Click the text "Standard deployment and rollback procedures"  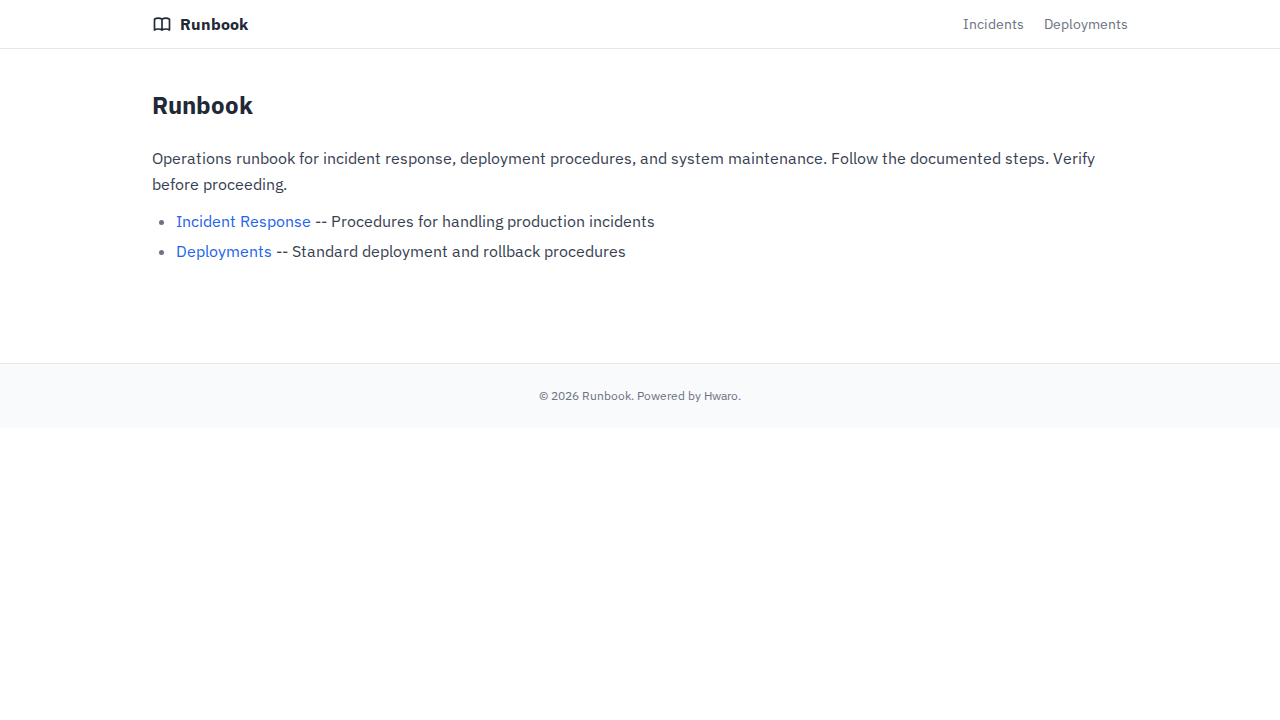click(x=458, y=252)
